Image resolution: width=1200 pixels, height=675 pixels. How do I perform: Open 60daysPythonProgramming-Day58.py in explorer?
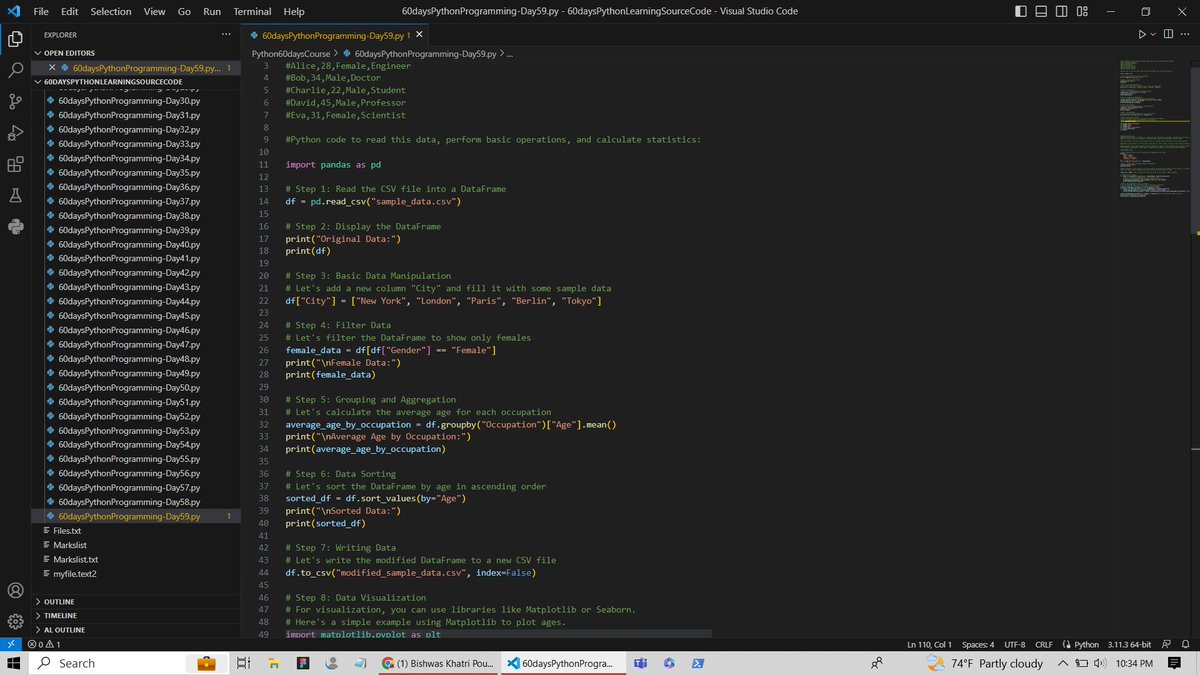128,502
